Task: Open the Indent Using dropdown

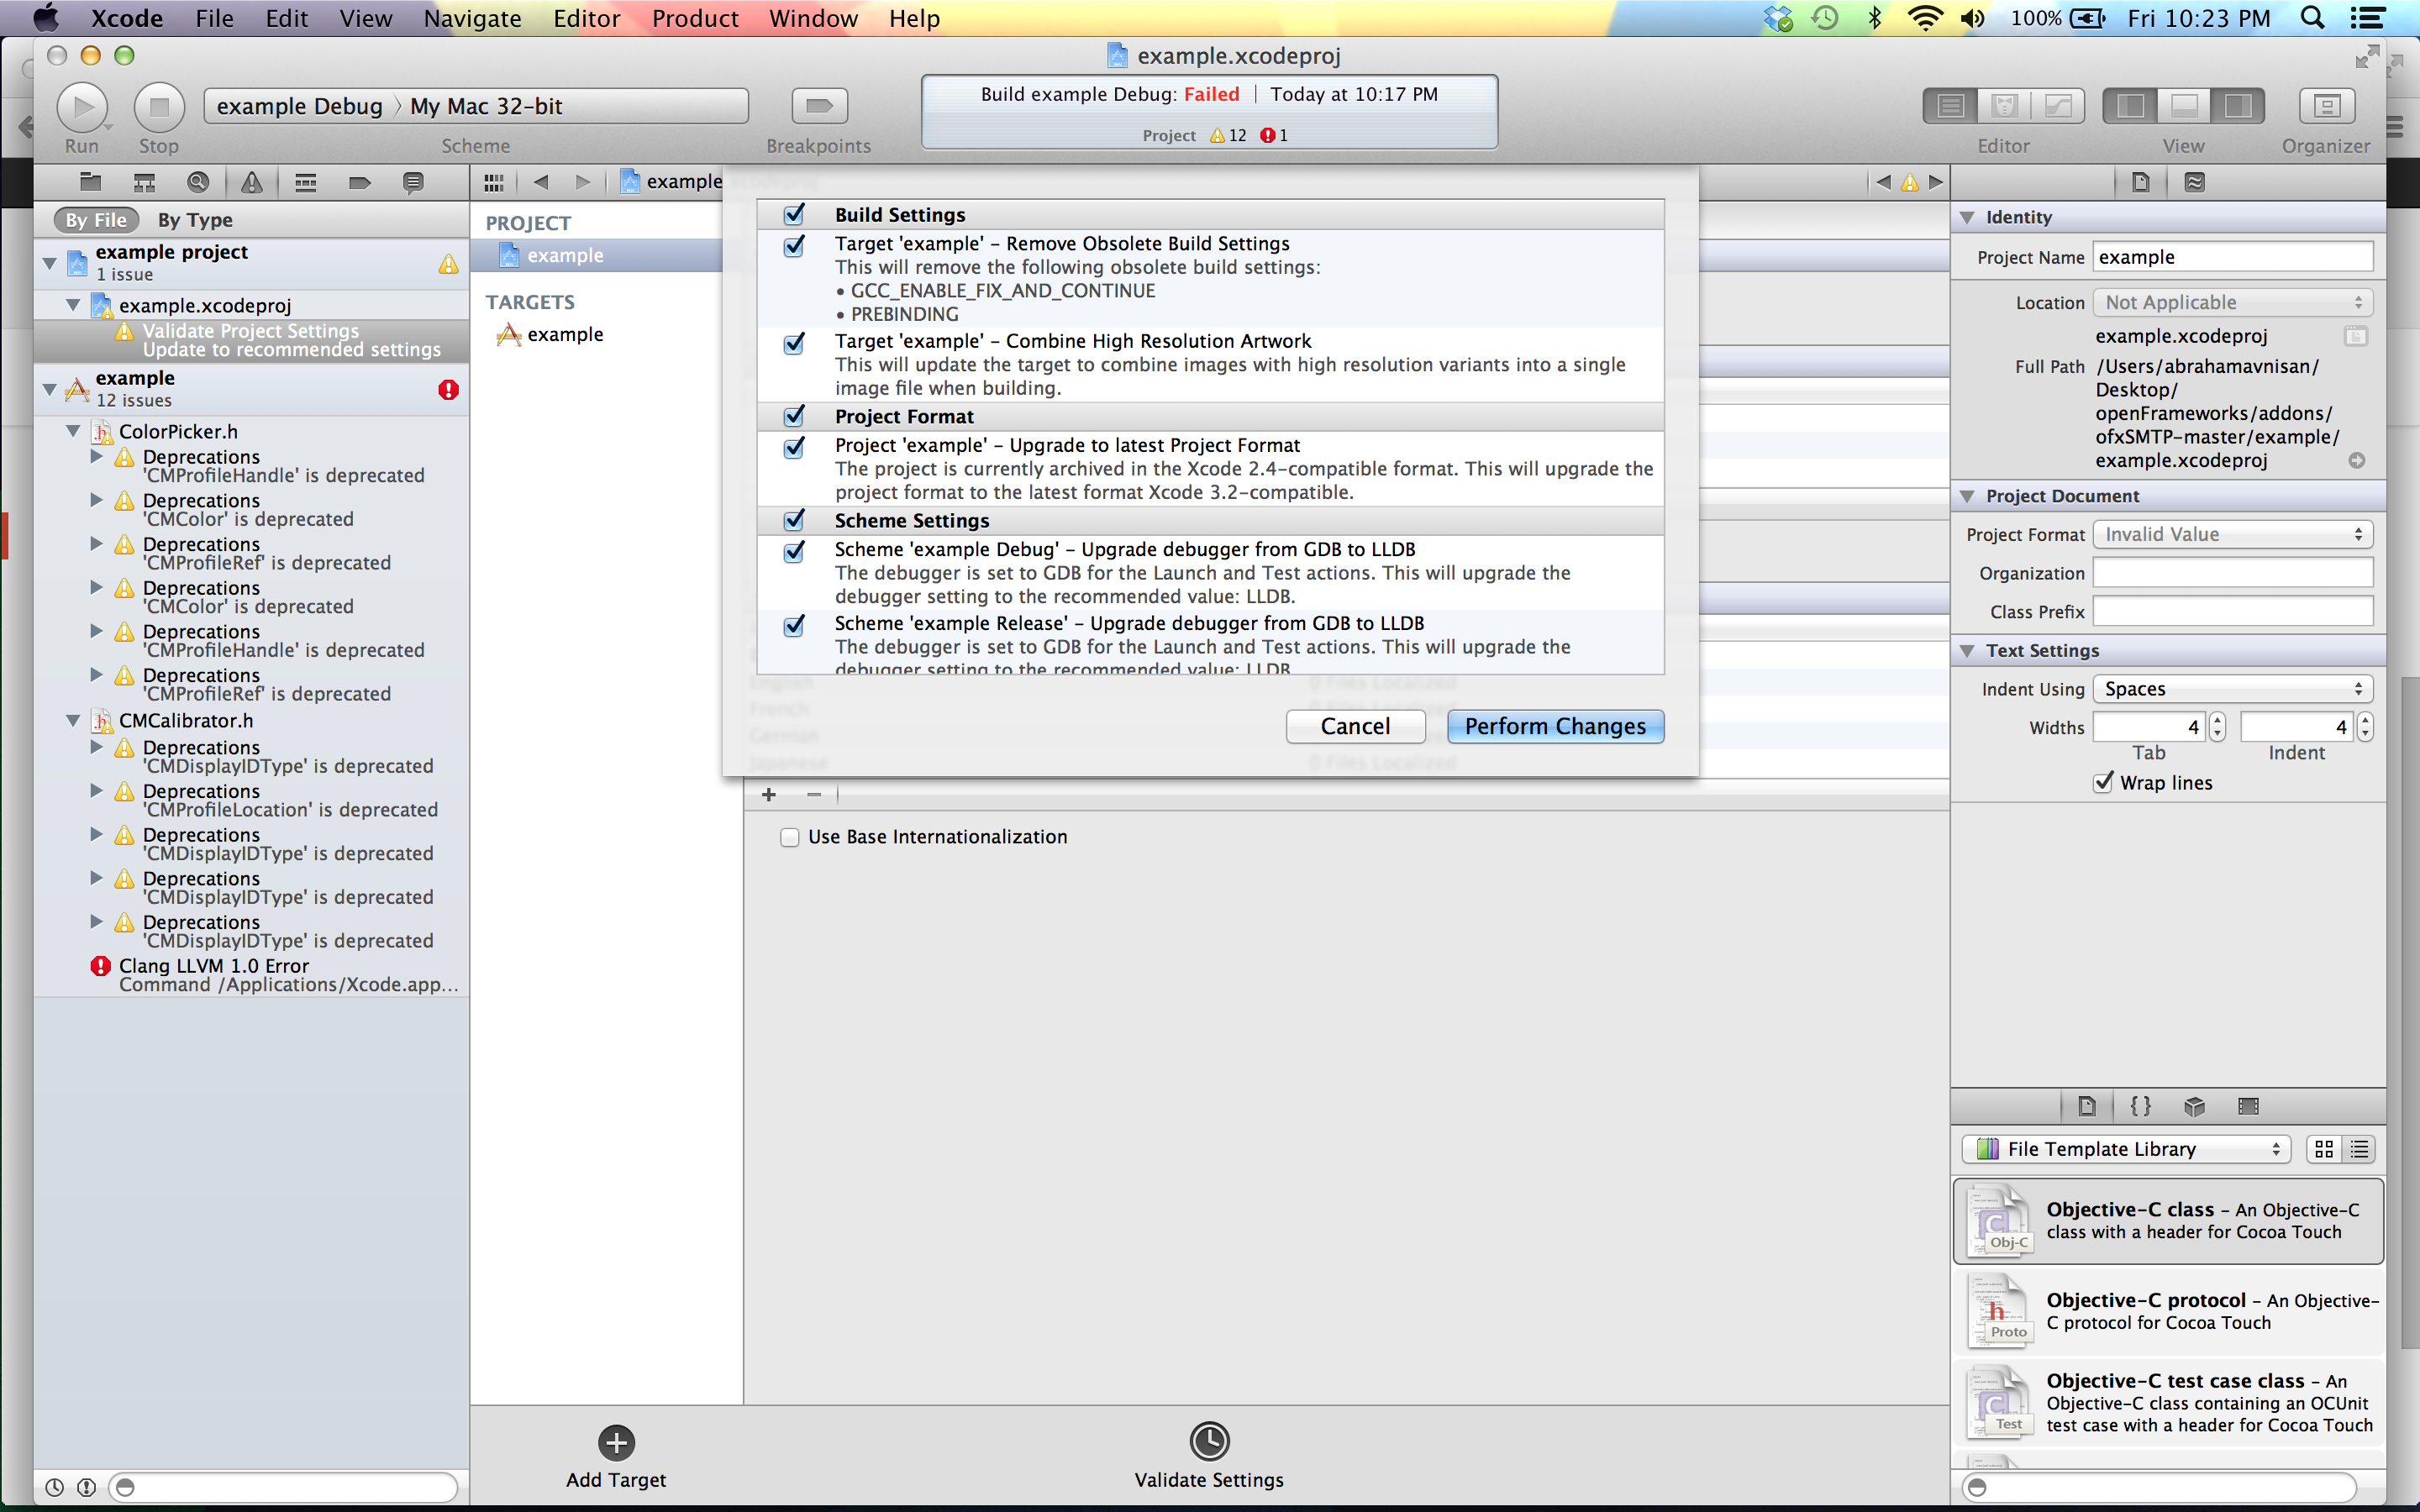Action: (x=2232, y=689)
